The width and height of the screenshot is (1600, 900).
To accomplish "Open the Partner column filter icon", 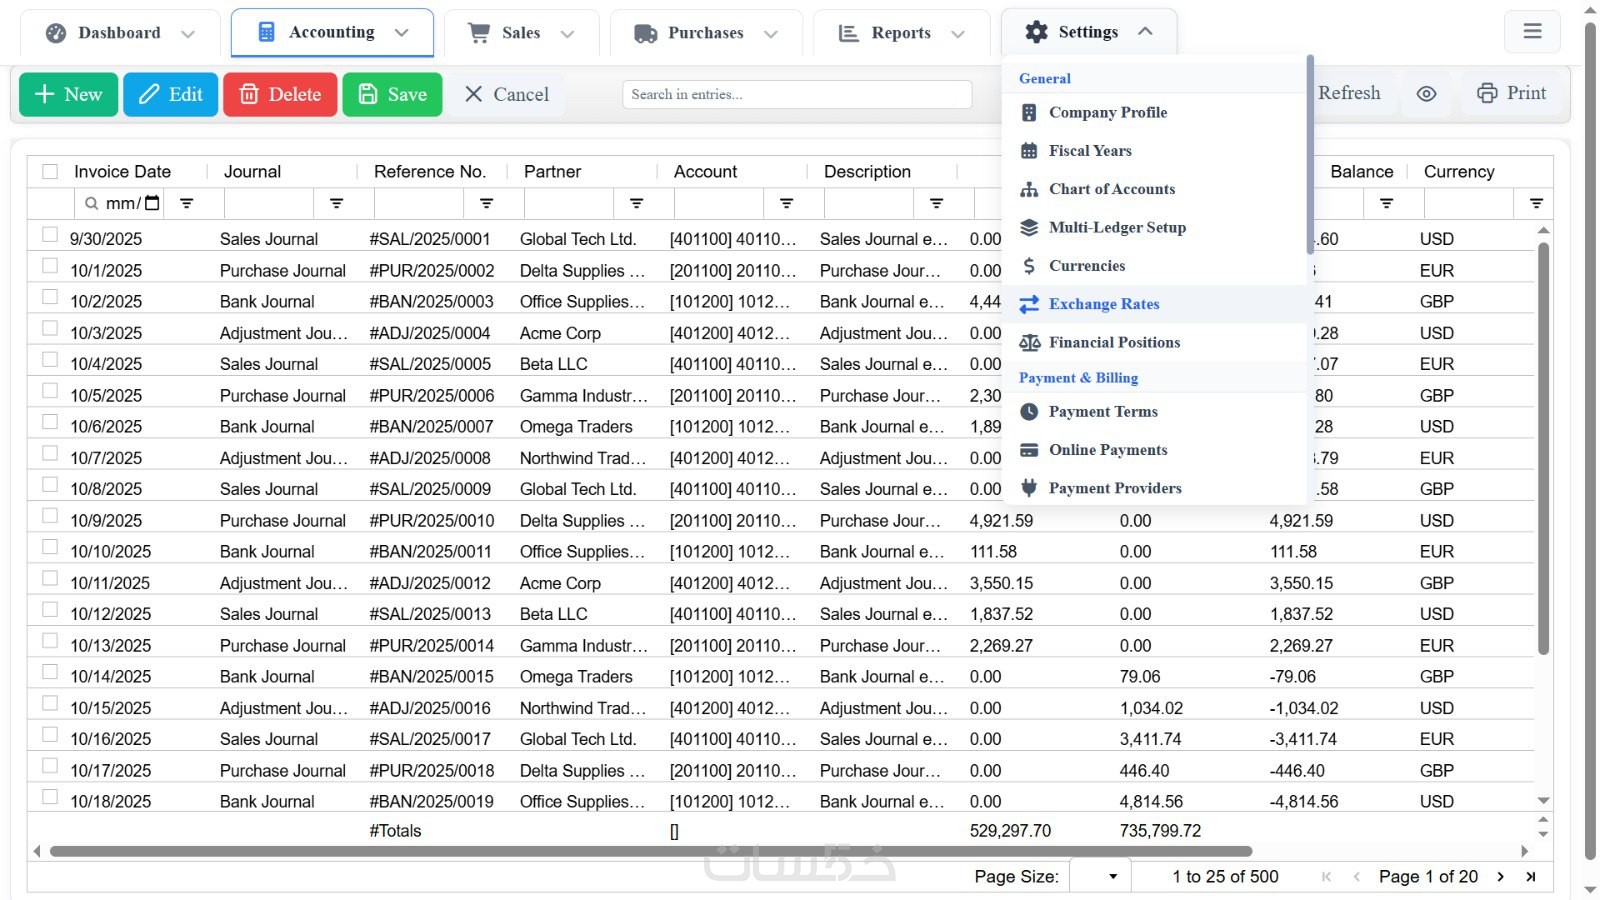I will pyautogui.click(x=637, y=203).
